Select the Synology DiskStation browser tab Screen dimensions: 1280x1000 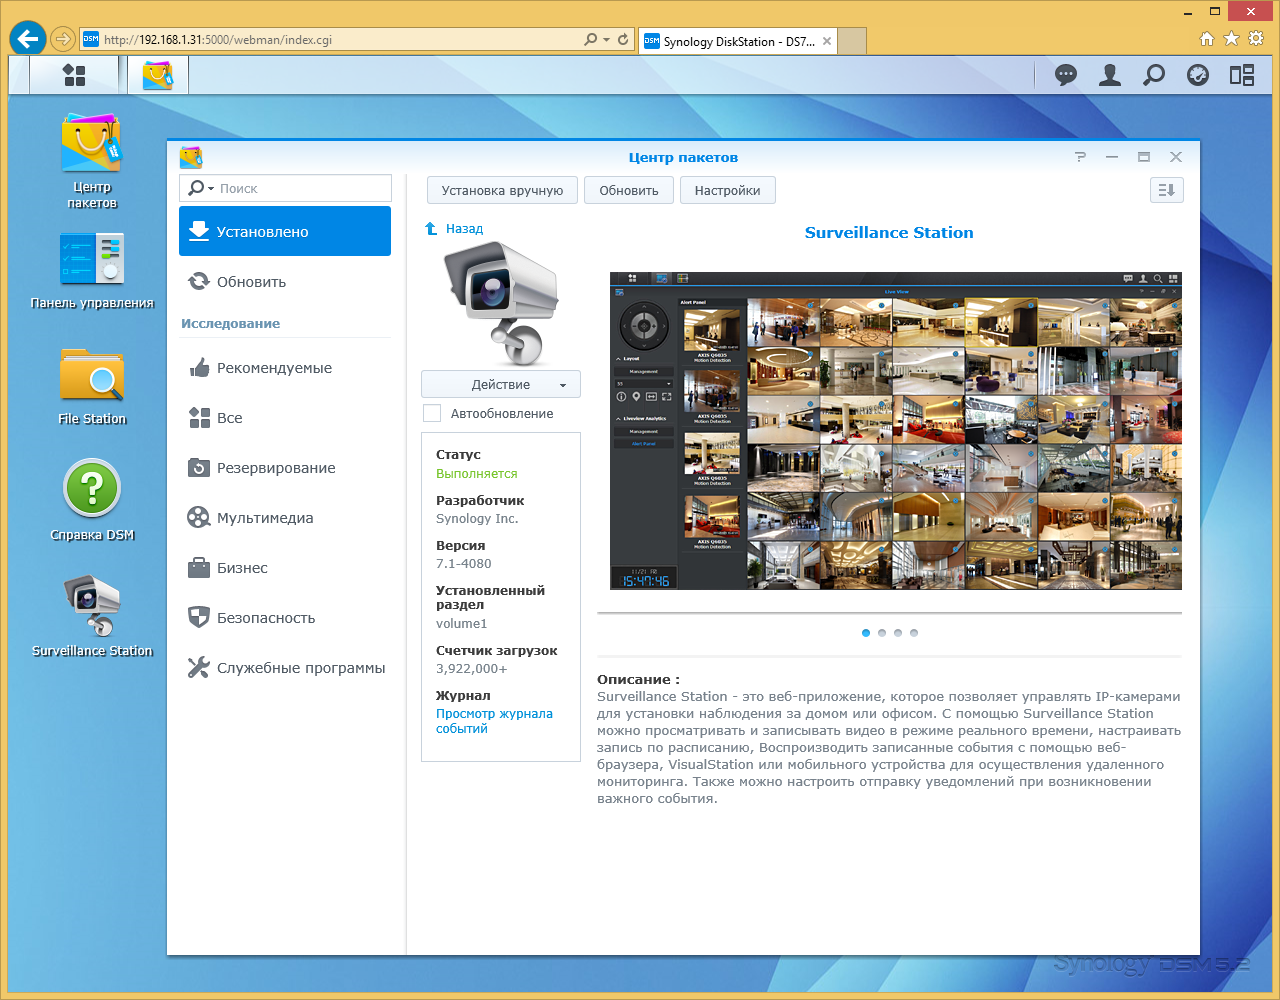pyautogui.click(x=738, y=41)
